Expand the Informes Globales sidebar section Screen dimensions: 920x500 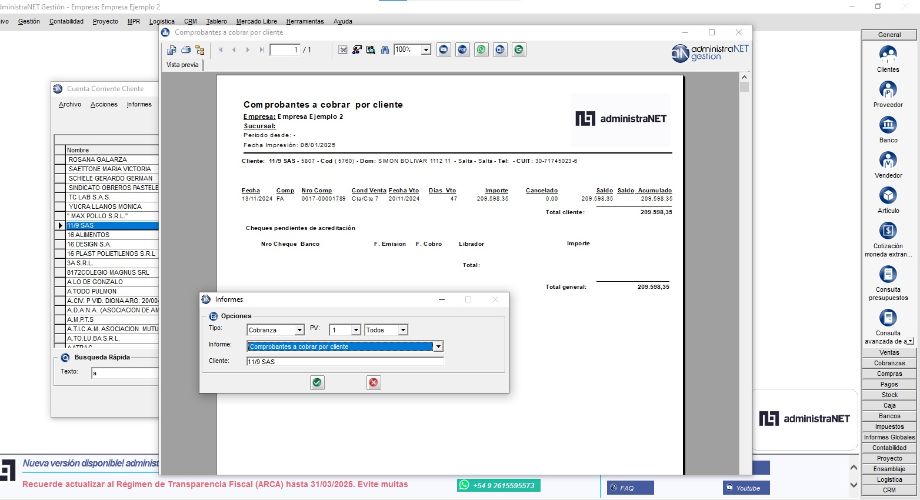click(x=889, y=437)
